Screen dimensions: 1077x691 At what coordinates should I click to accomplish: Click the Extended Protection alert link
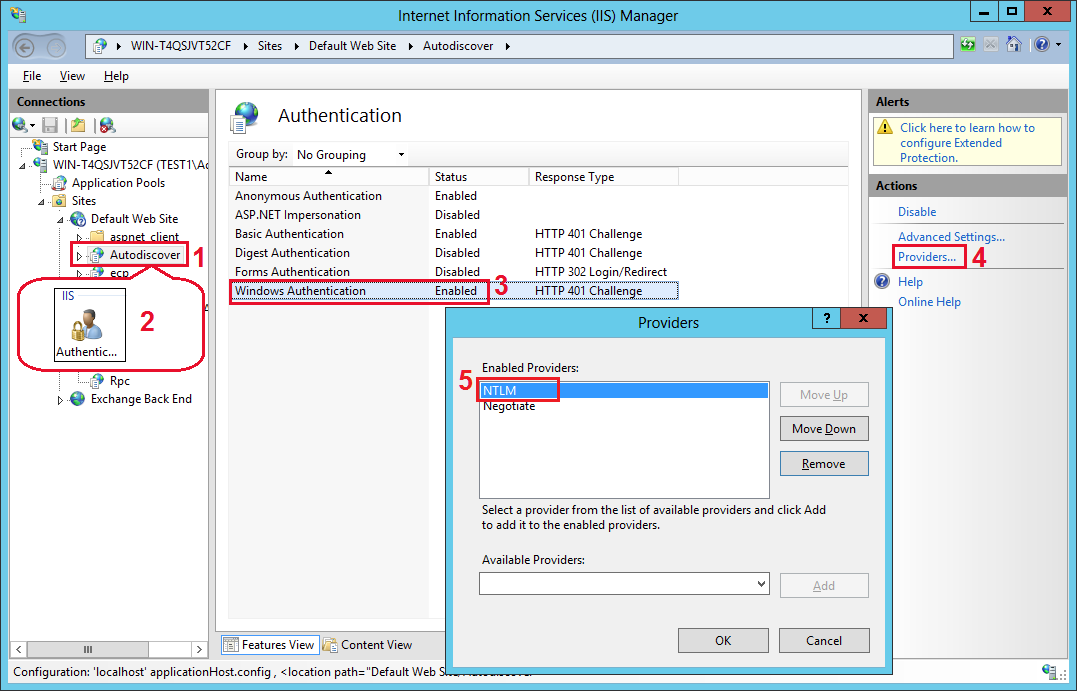click(967, 143)
